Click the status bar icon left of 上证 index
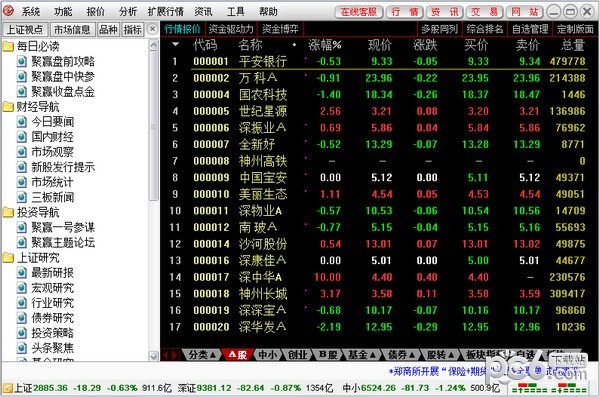The image size is (600, 397). 7,389
